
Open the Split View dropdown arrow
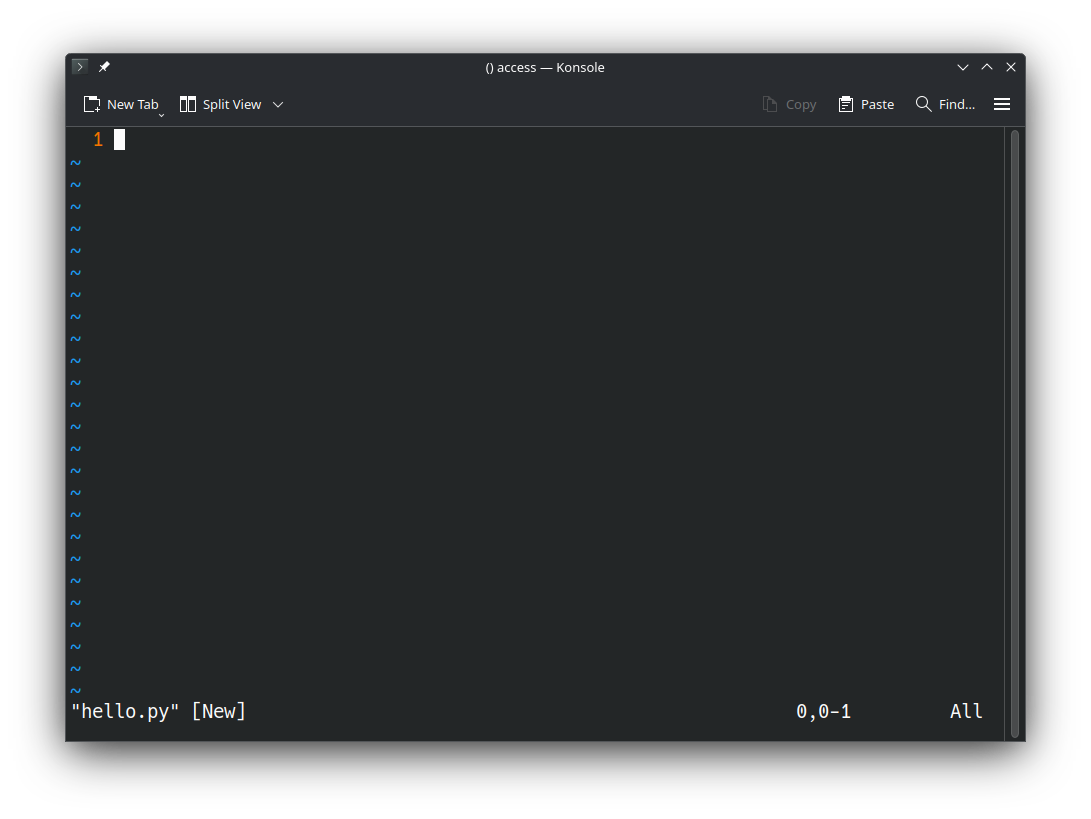[x=278, y=103]
